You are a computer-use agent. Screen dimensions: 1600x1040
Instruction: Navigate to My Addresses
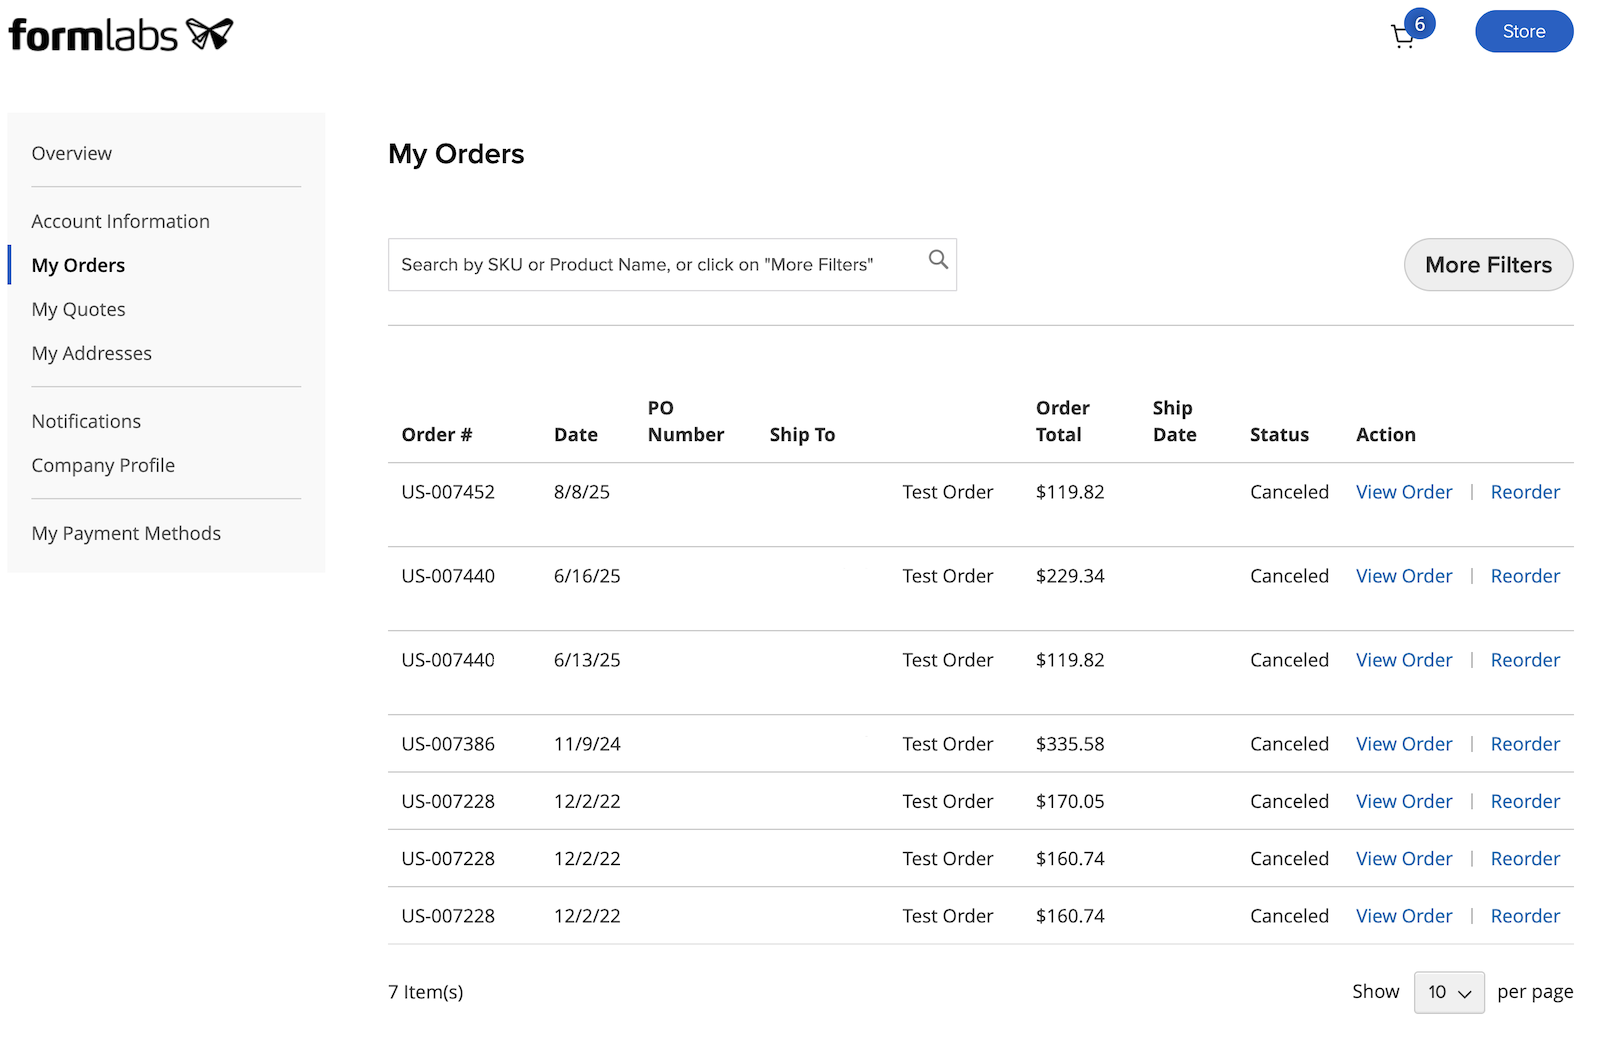click(x=92, y=353)
